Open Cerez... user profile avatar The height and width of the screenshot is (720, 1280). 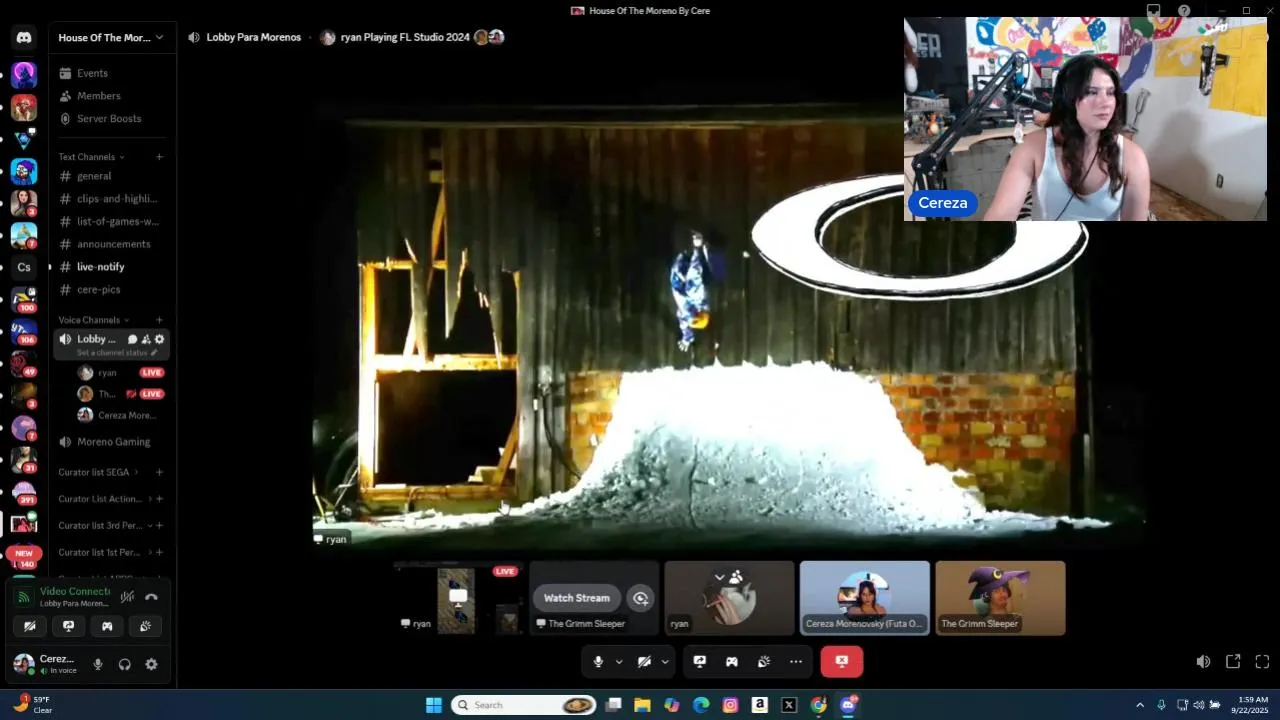click(x=23, y=664)
